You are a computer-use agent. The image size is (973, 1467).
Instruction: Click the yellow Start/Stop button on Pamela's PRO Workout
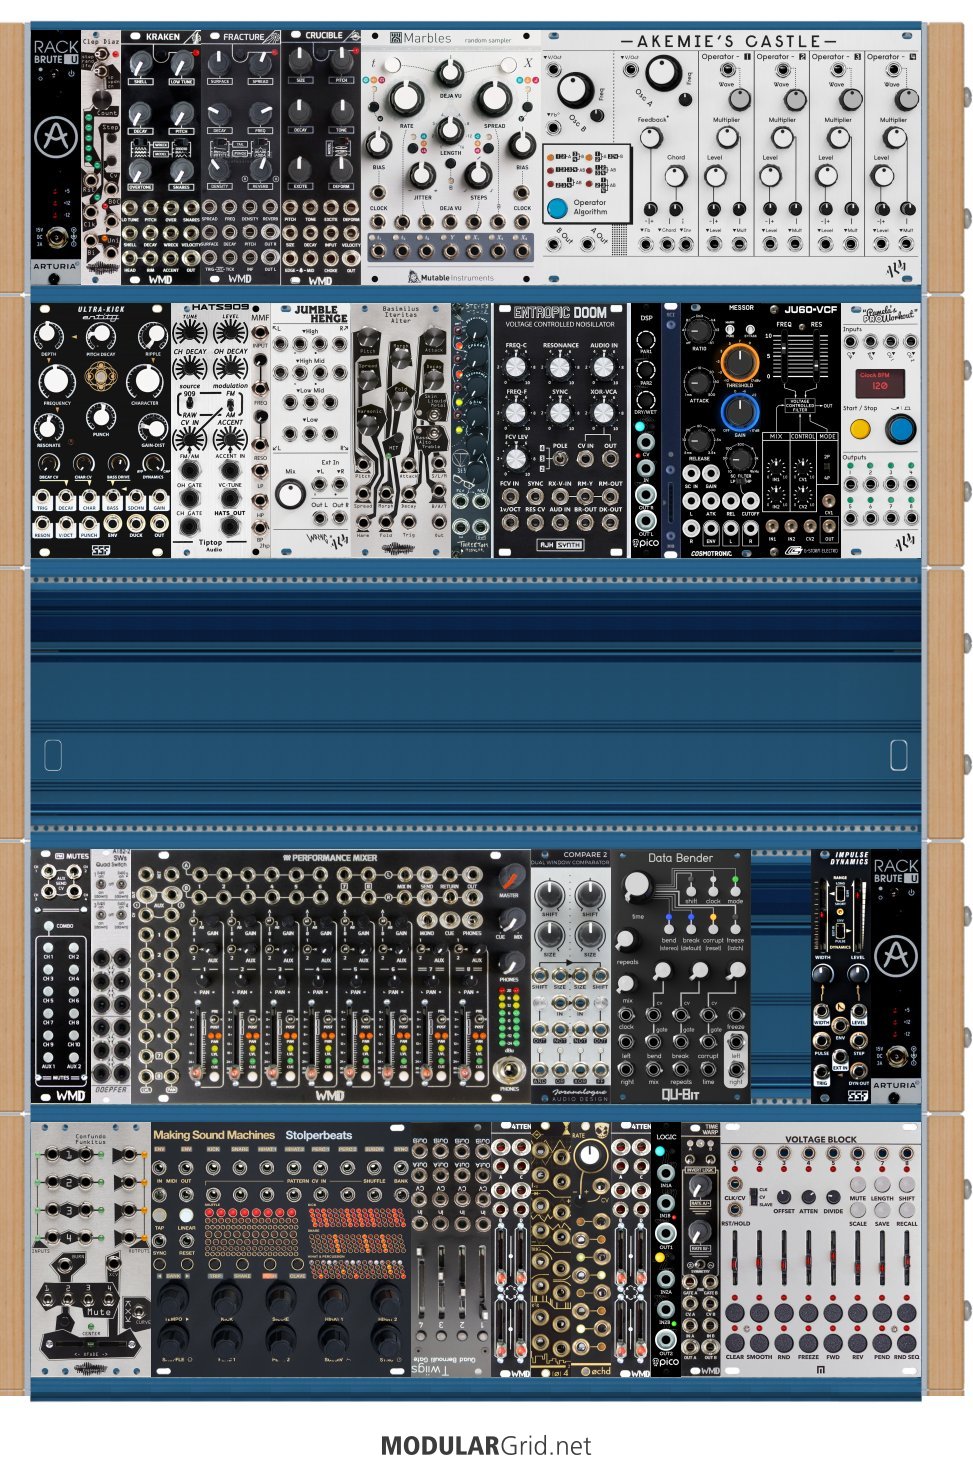point(859,429)
